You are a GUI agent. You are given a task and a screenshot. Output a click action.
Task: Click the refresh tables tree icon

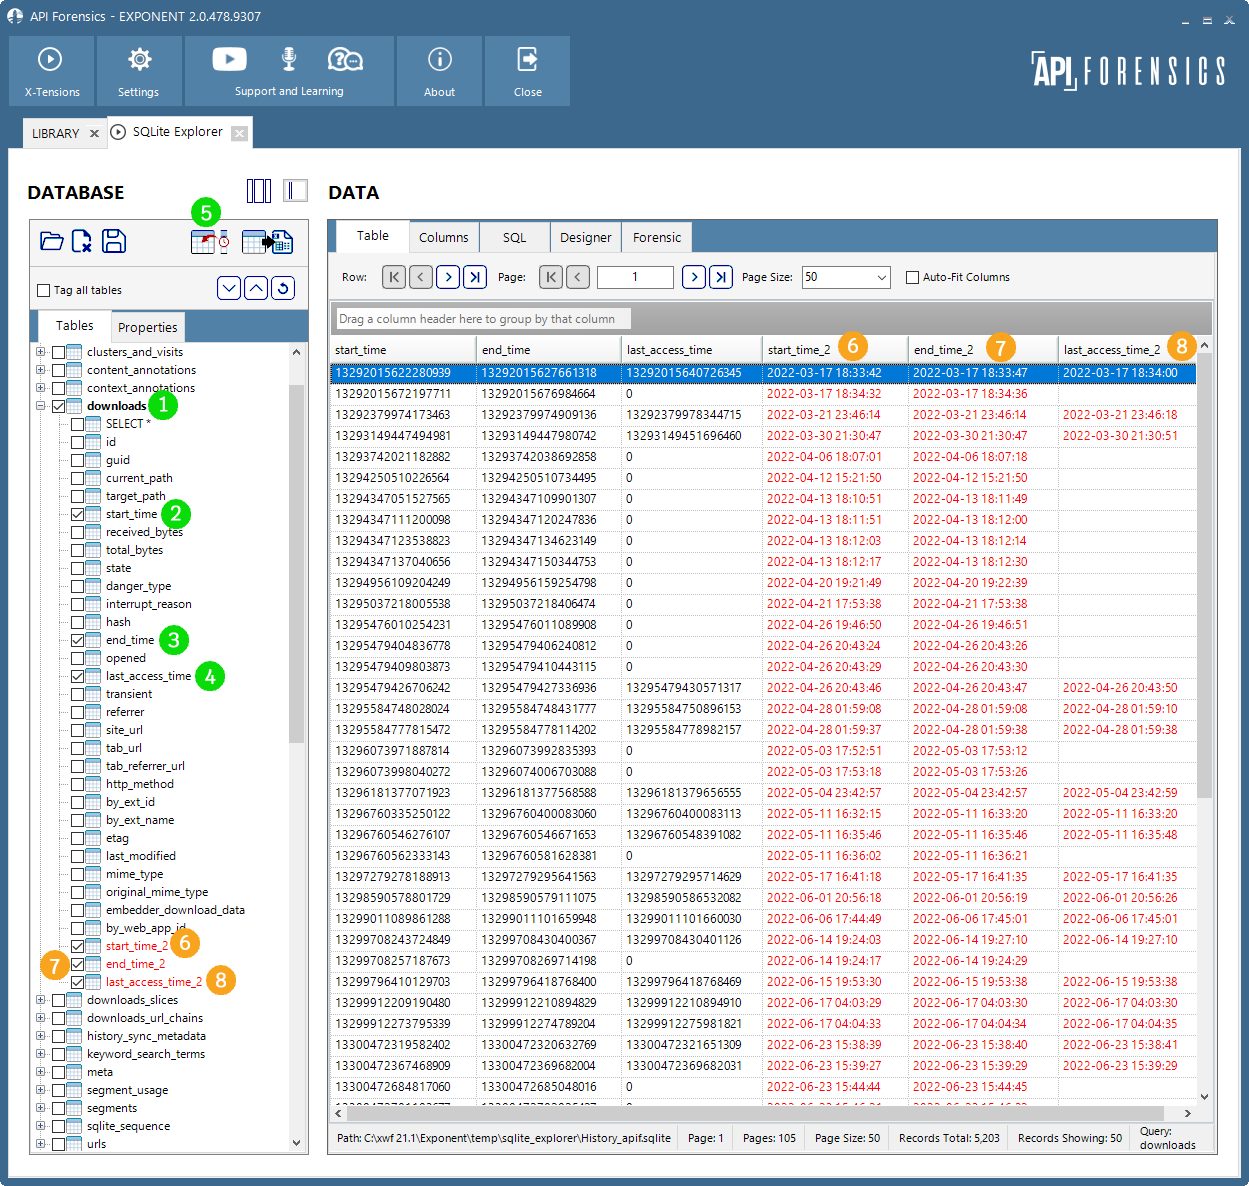coord(283,288)
